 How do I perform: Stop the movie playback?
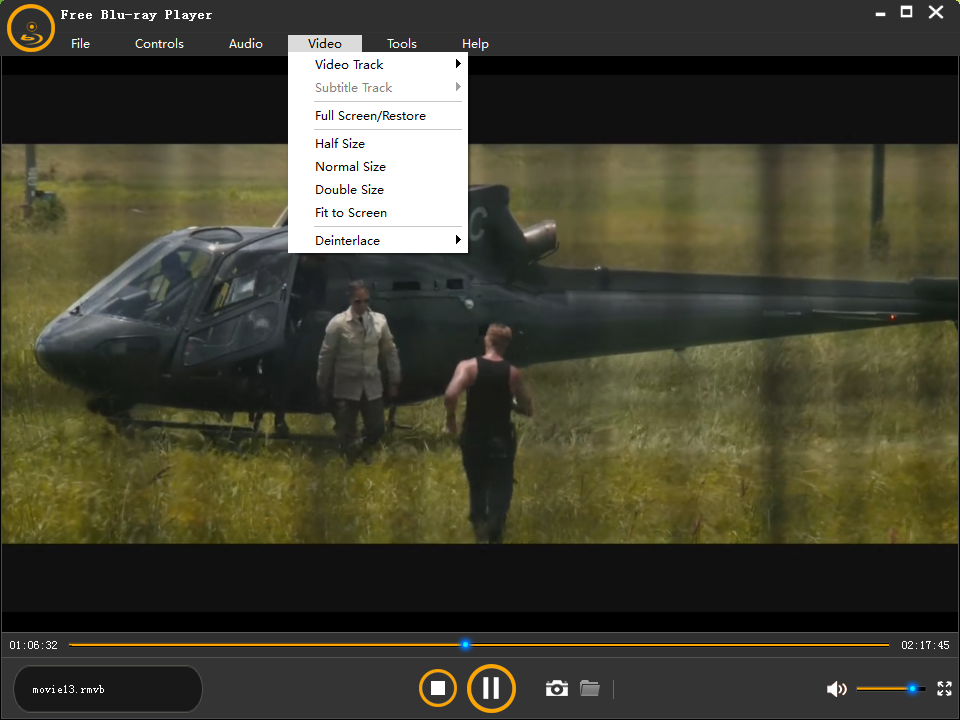[x=438, y=688]
